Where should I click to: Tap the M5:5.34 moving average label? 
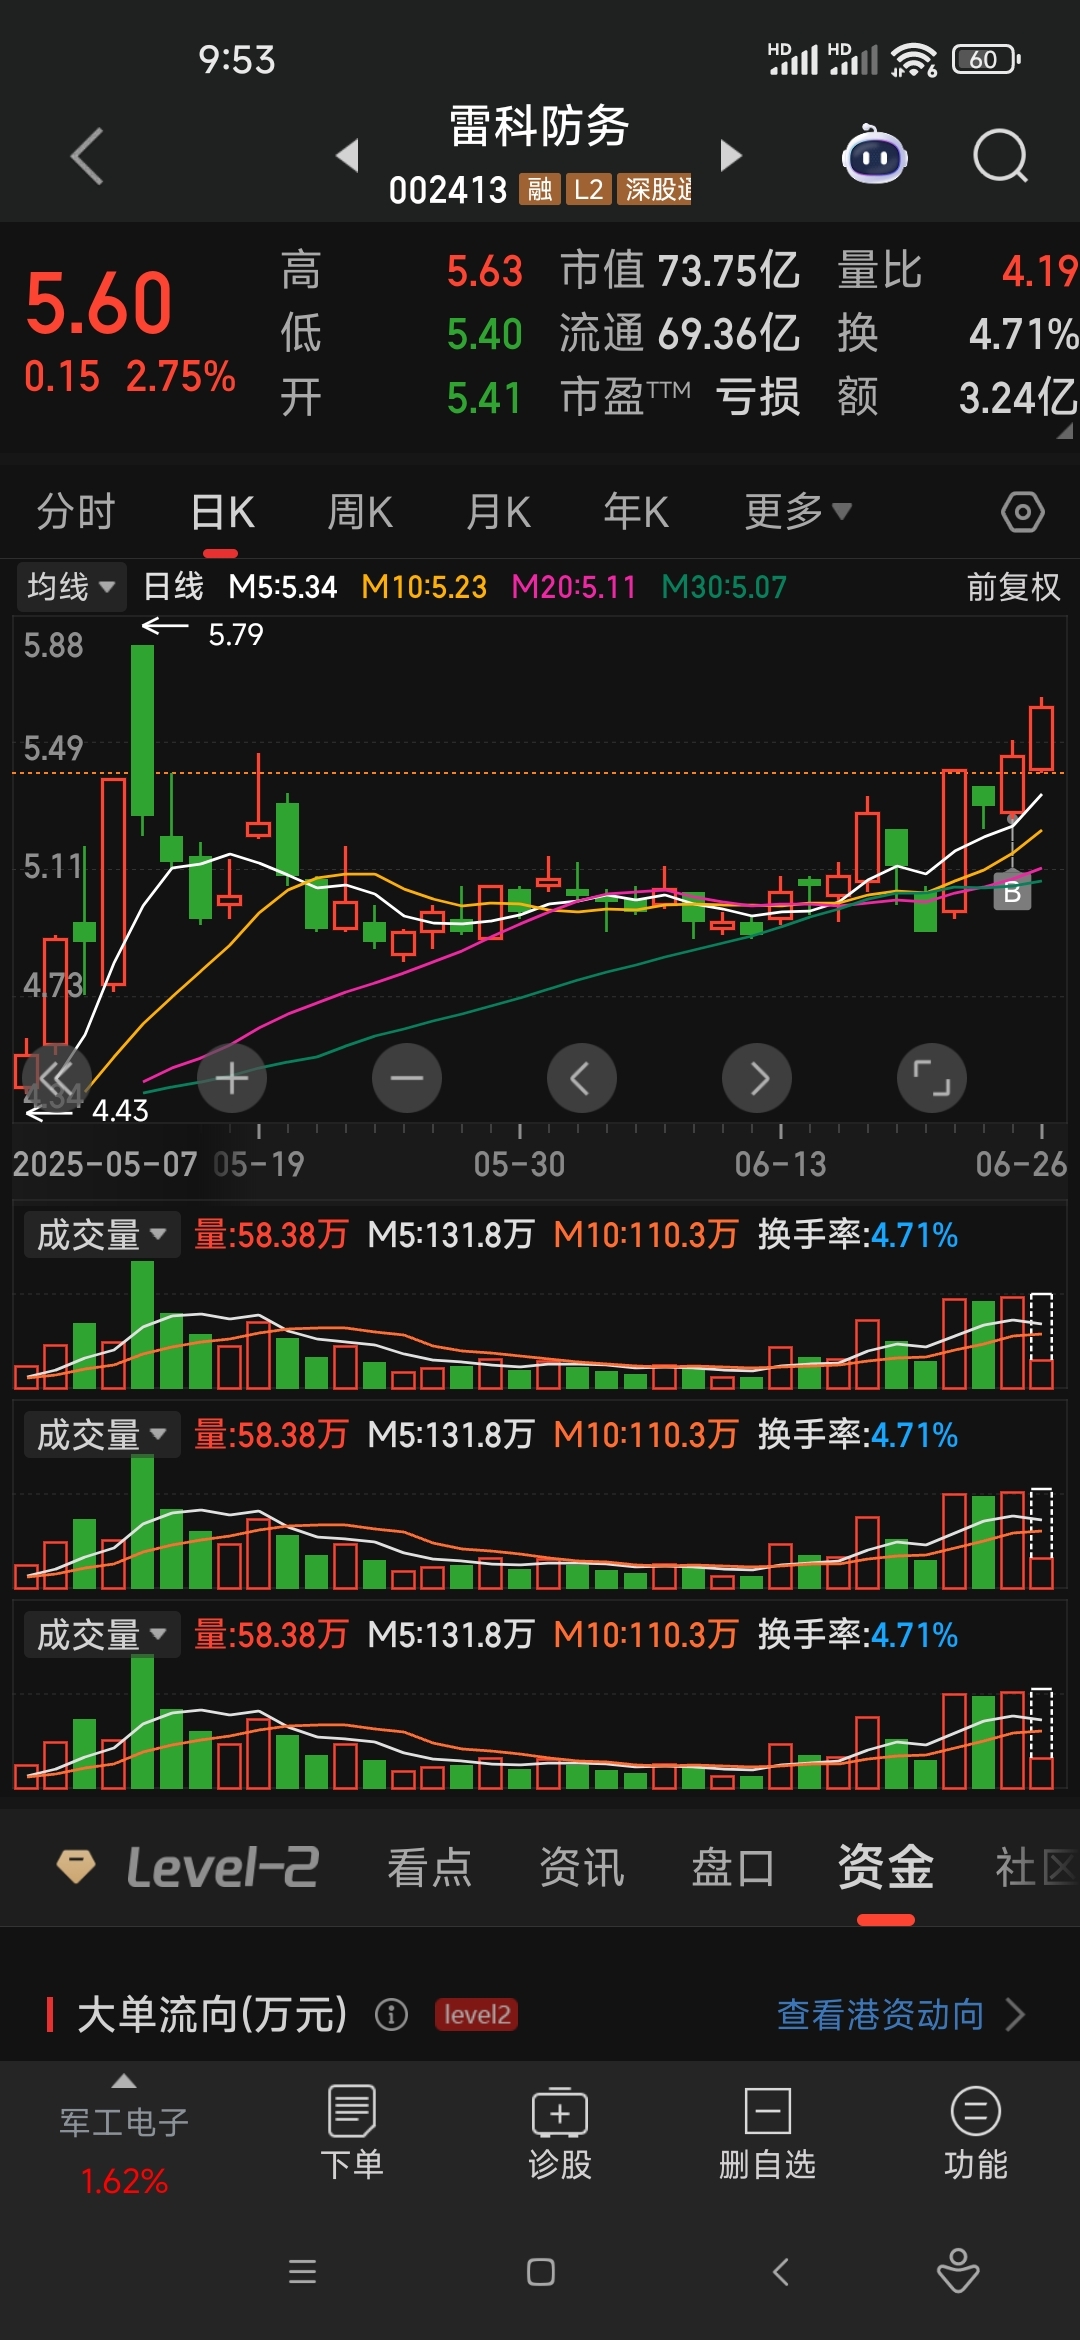(x=283, y=587)
